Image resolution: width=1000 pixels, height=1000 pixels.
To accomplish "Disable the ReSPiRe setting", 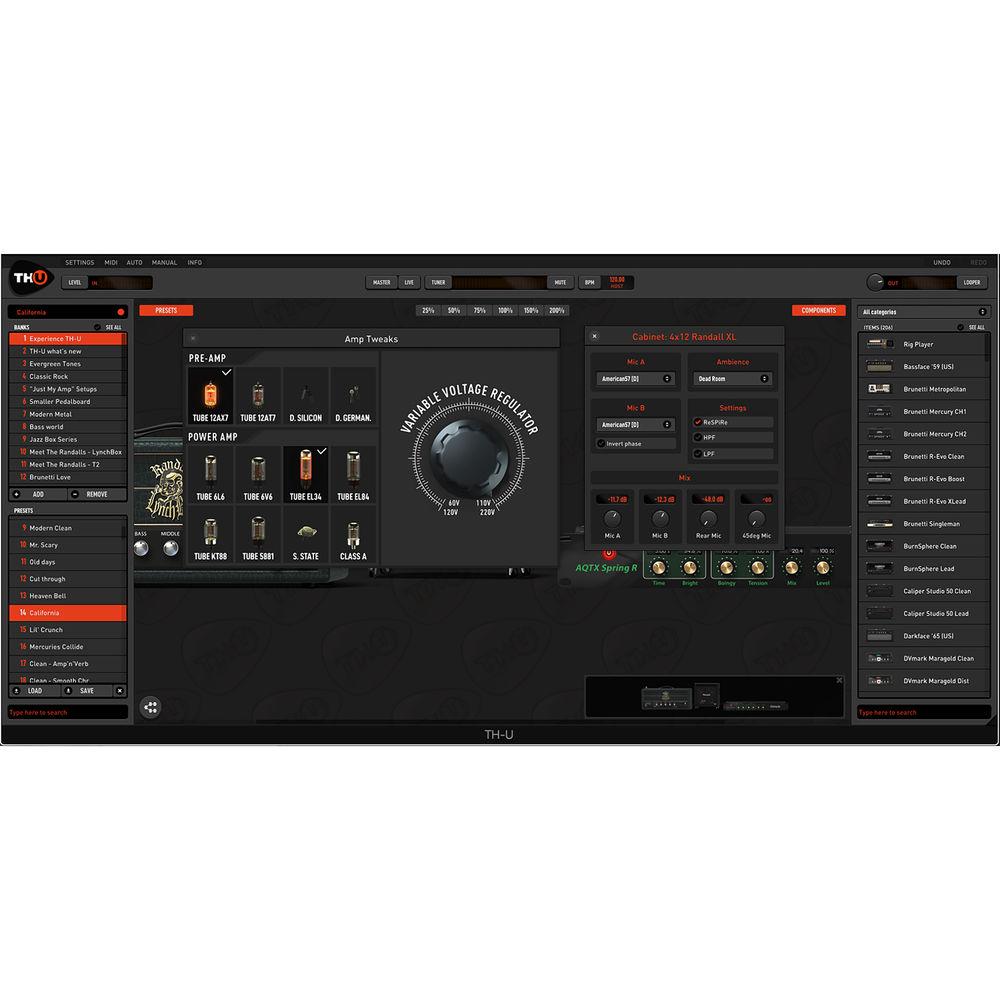I will 716,423.
